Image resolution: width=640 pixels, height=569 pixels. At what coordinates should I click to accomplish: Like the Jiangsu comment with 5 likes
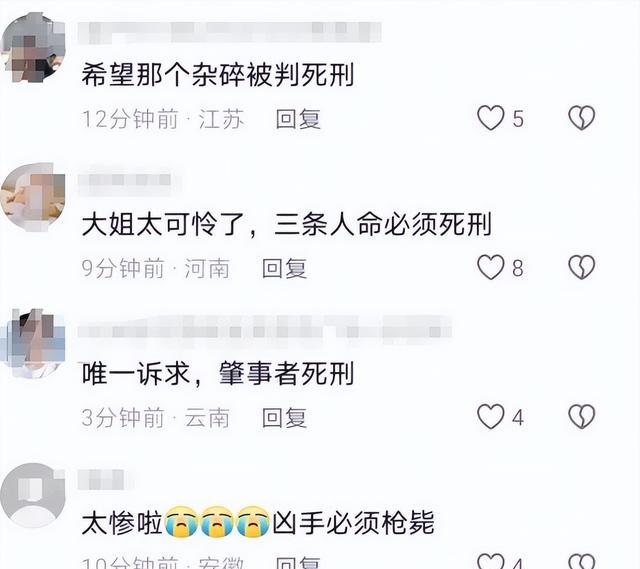coord(490,118)
